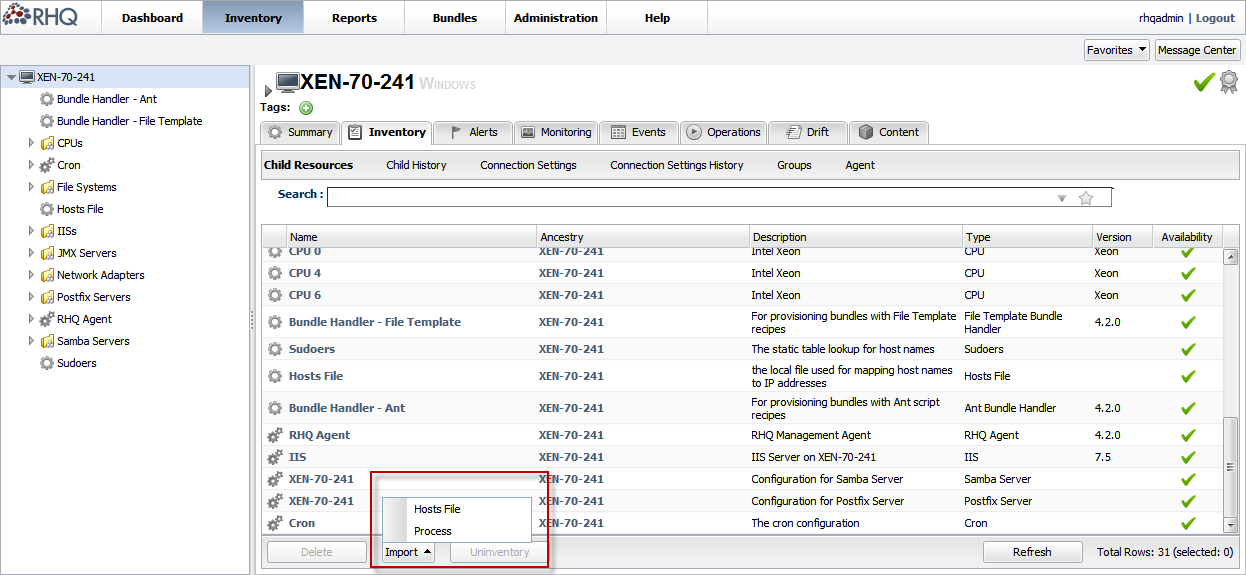Open the Dashboard menu
Screen dimensions: 1246x575
coord(152,17)
